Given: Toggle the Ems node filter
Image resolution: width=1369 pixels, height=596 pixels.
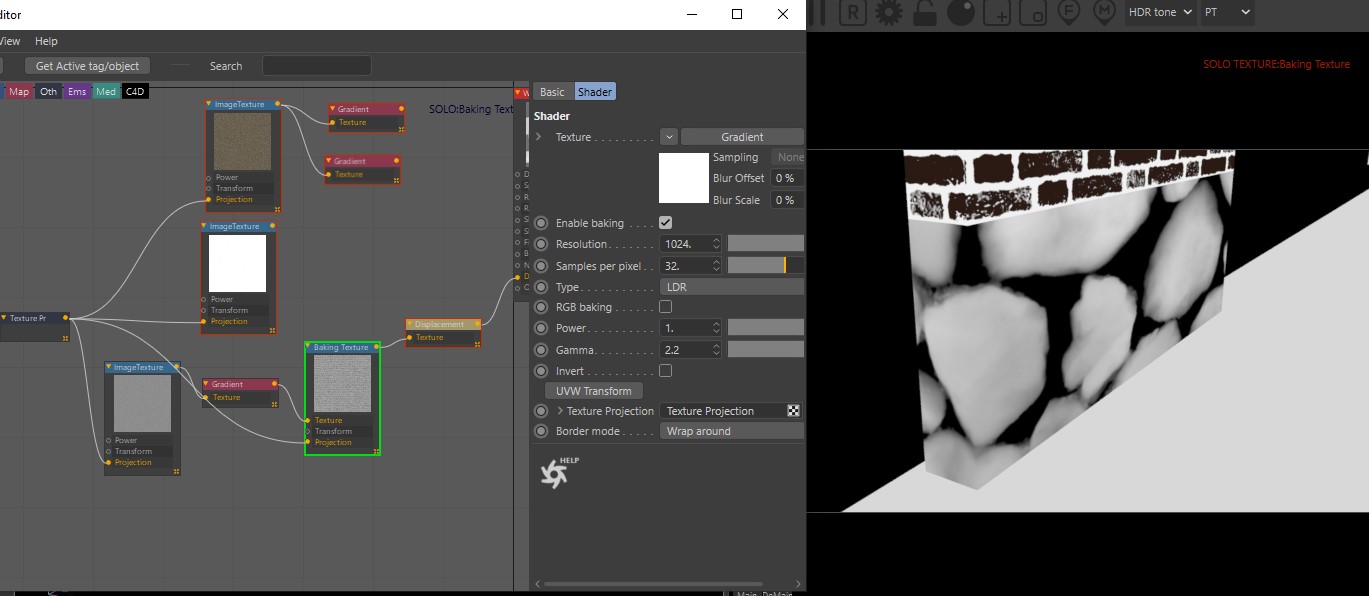Looking at the screenshot, I should click(x=77, y=92).
